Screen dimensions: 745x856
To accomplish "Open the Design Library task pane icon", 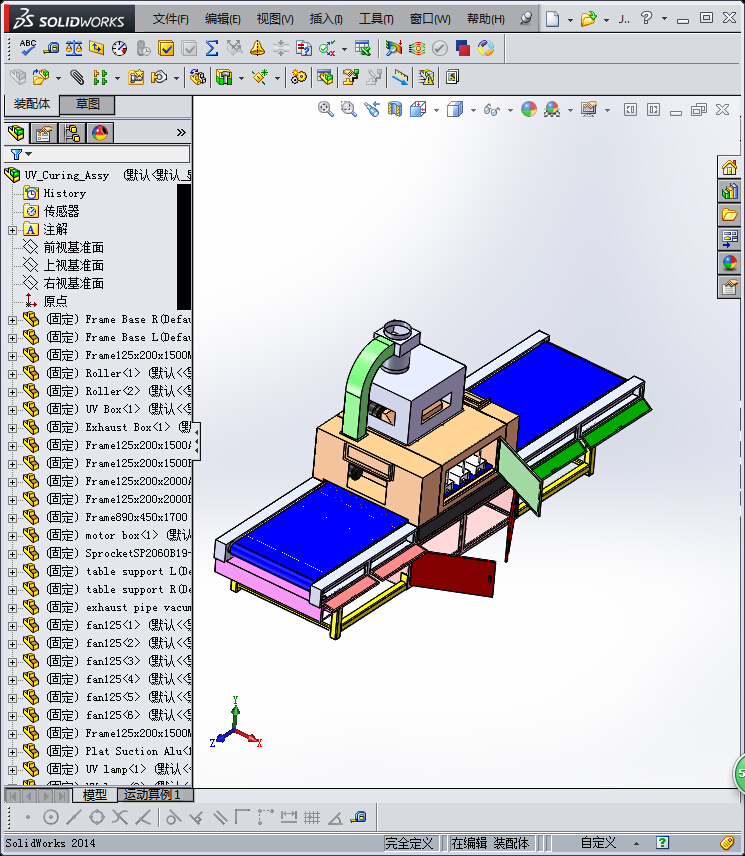I will tap(730, 191).
